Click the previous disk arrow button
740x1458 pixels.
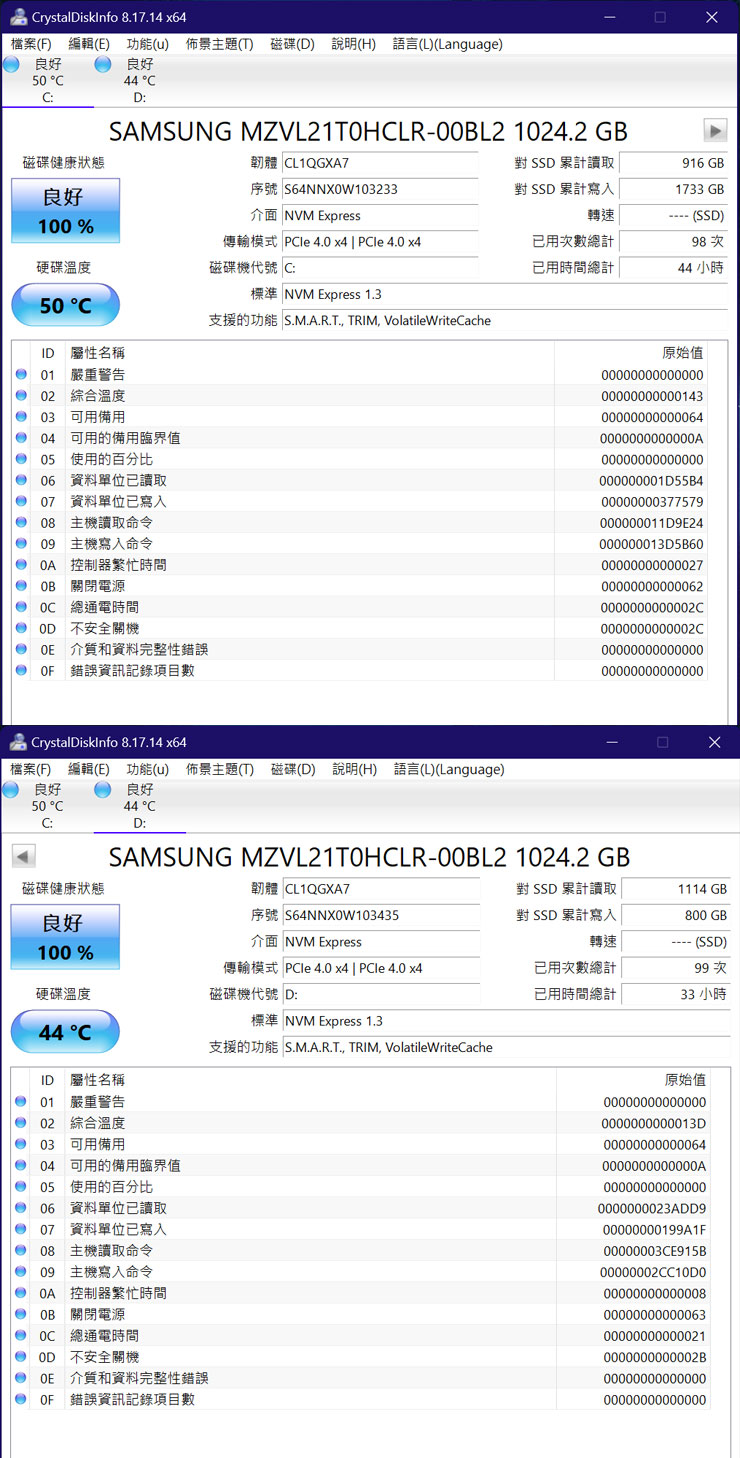(24, 856)
